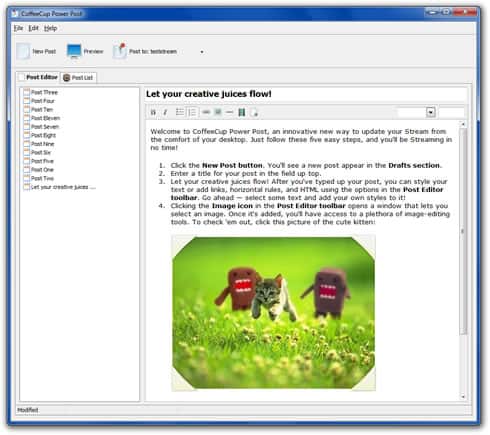Click the text 'New Post button' in step 1

pyautogui.click(x=232, y=165)
